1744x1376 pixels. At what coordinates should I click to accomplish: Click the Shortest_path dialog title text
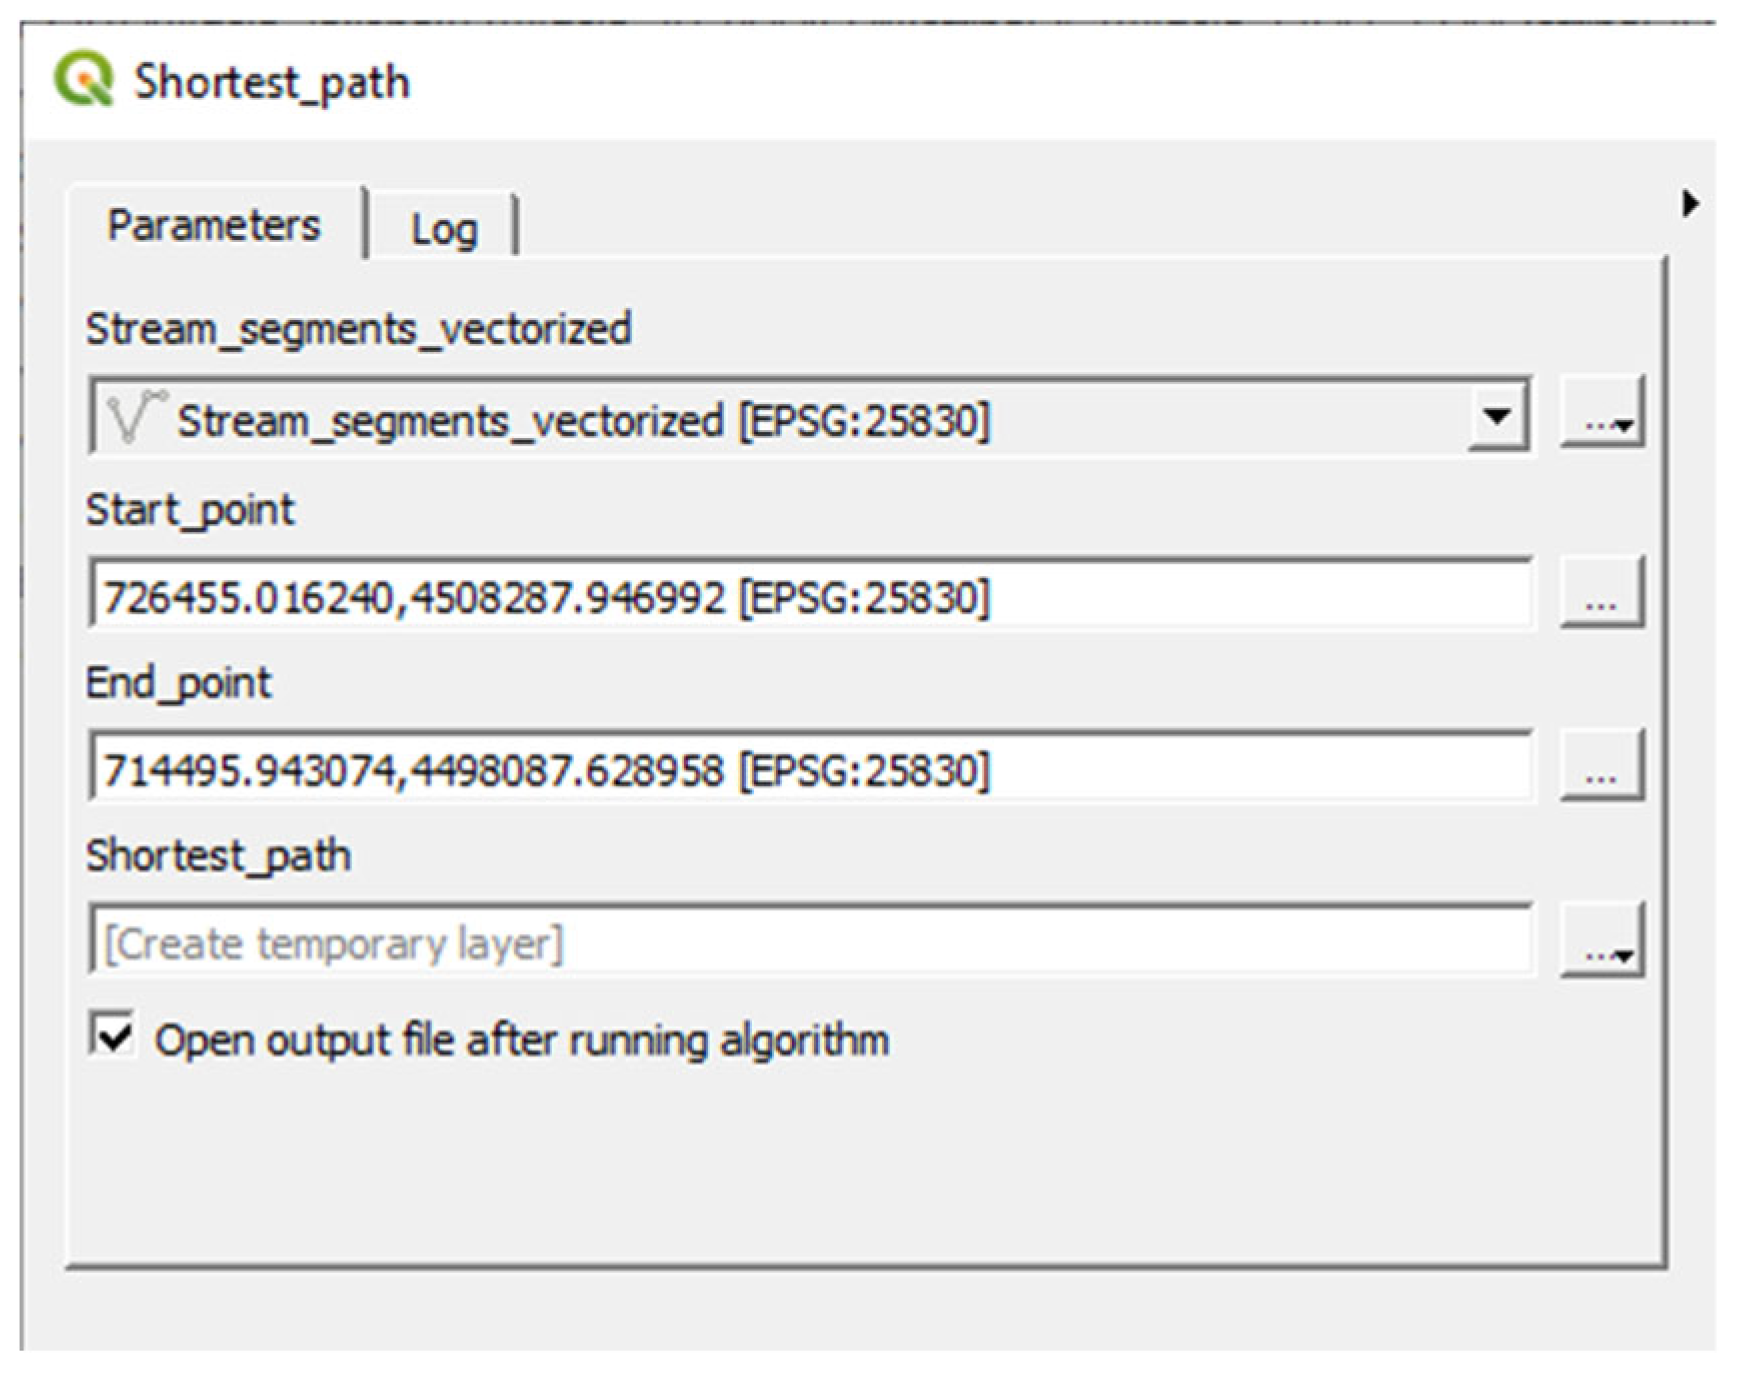tap(272, 82)
